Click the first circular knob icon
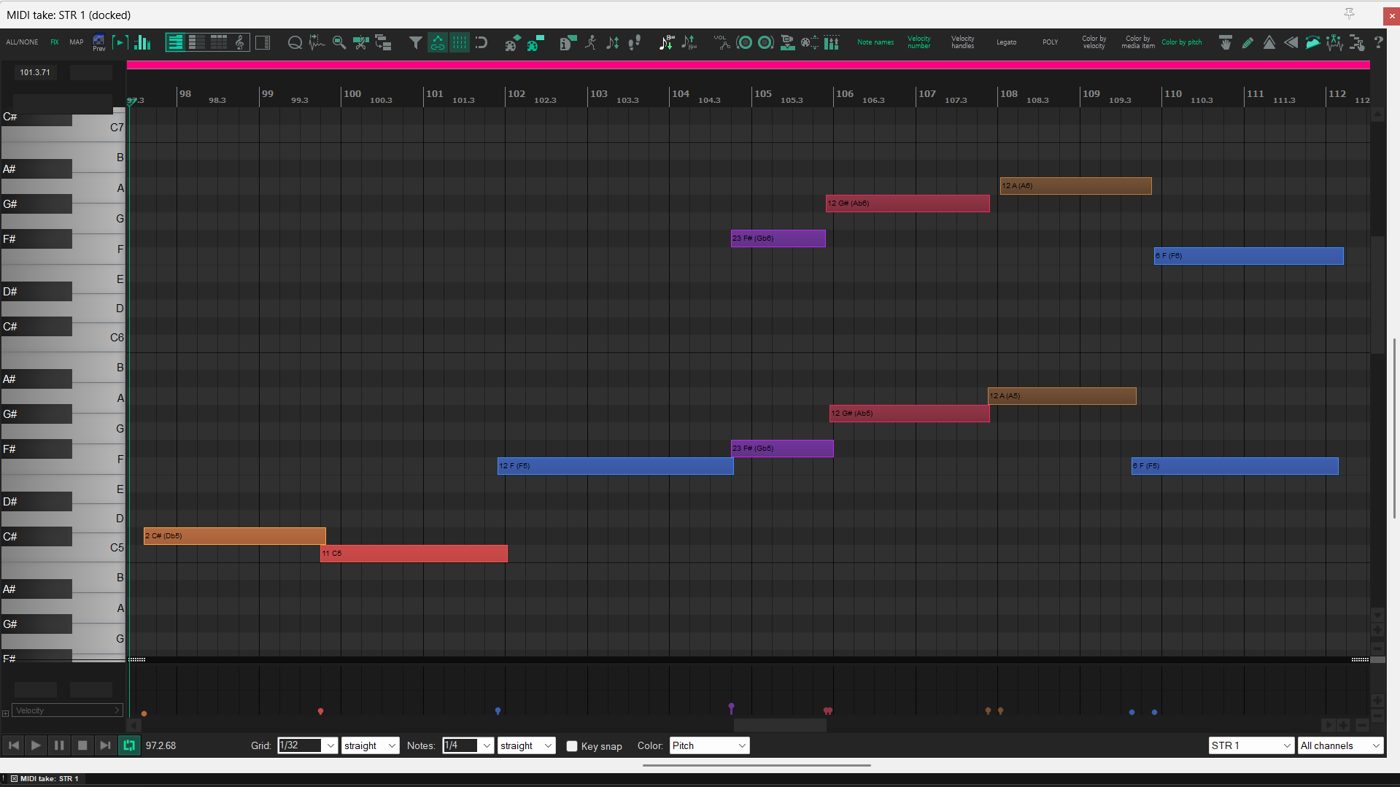 [x=744, y=42]
